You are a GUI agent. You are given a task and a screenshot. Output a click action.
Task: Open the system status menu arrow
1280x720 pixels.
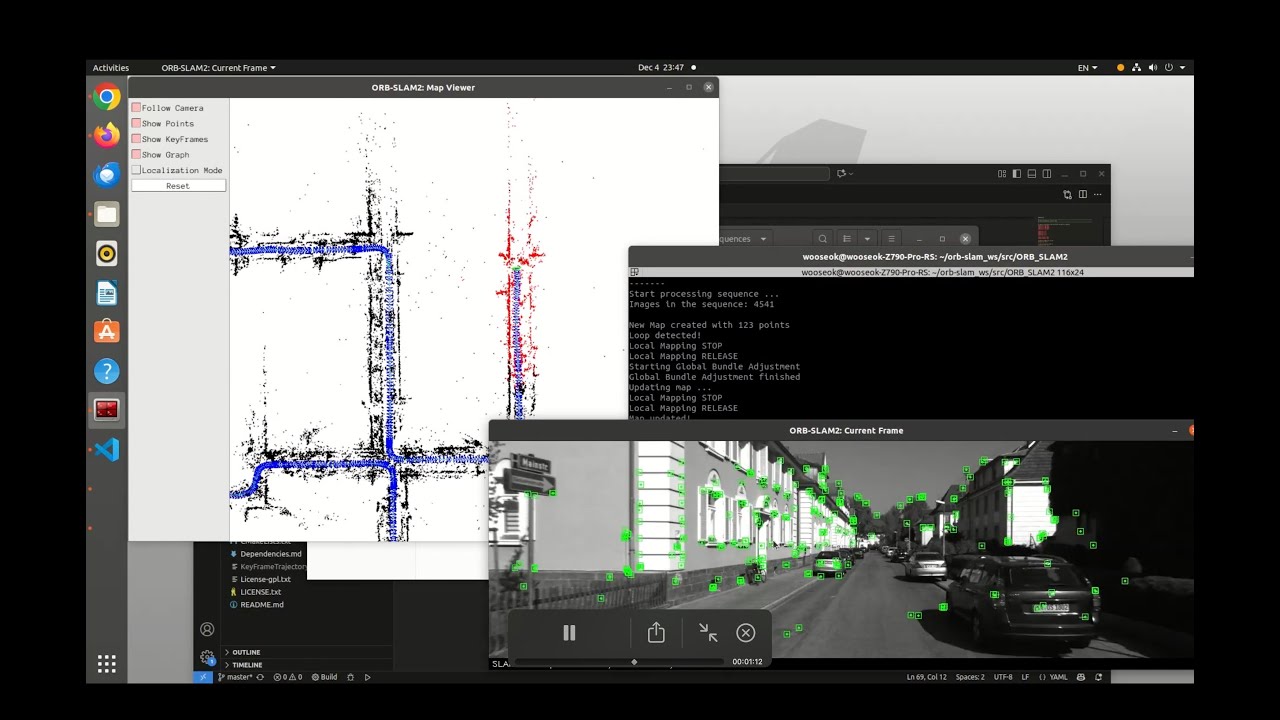pyautogui.click(x=1182, y=68)
